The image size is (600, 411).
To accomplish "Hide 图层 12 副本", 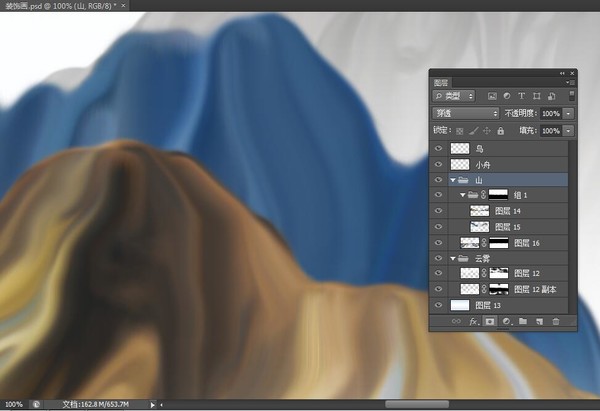I will tap(439, 289).
